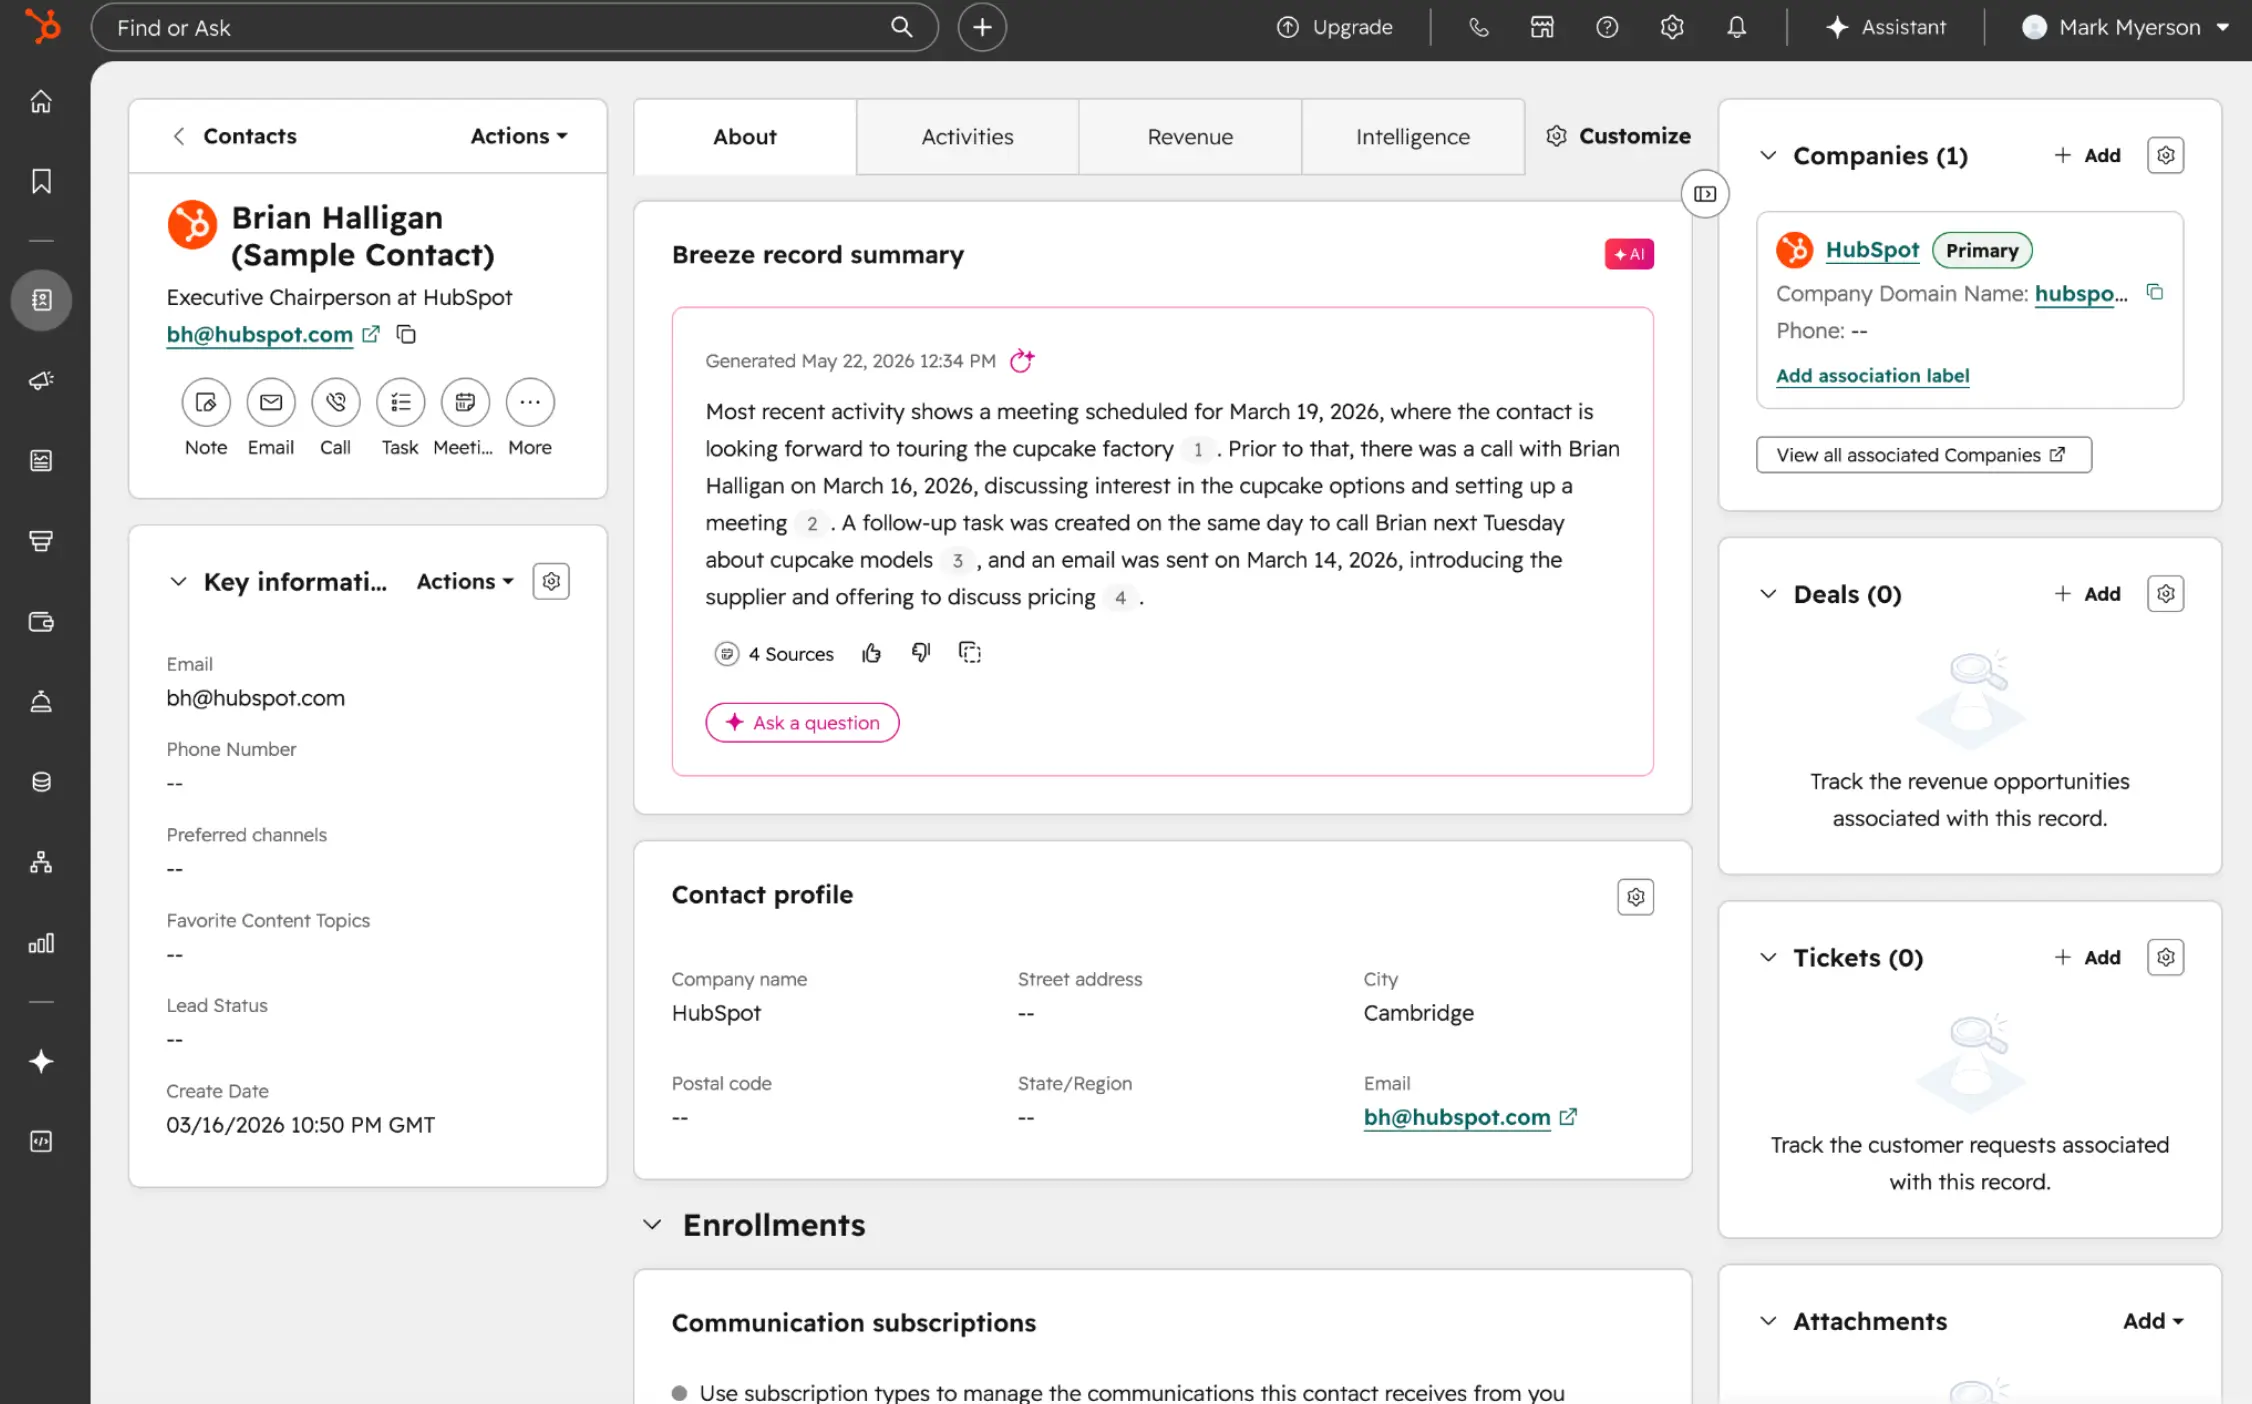
Task: Open the Breeze sparkle sidebar icon
Action: point(41,1061)
